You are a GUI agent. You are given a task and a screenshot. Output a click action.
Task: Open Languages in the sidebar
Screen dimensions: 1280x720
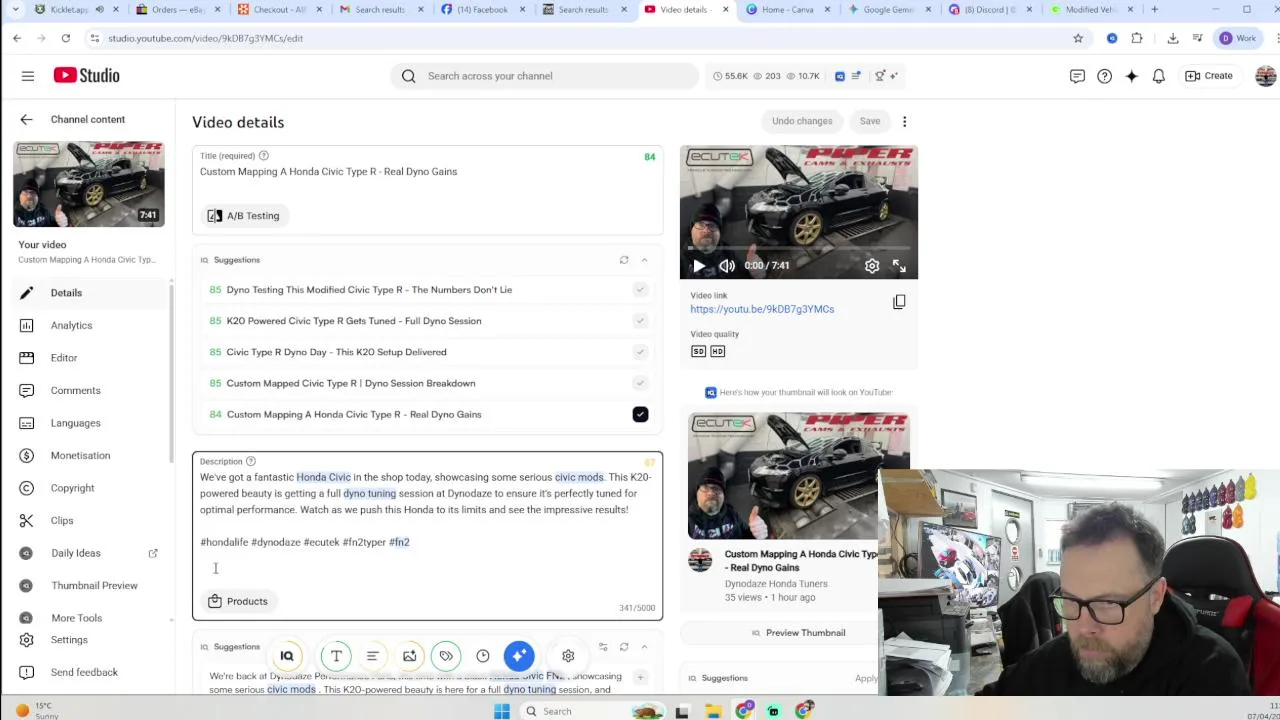[87, 423]
